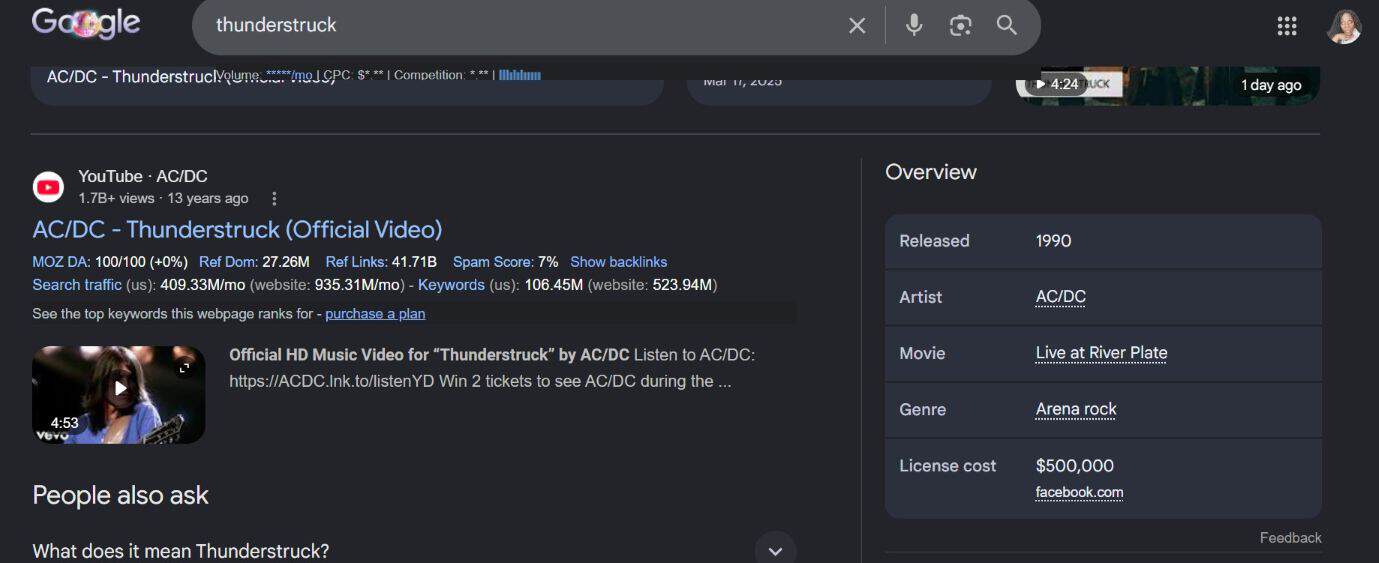Click the keyword volume trend bars
The image size is (1379, 563).
pyautogui.click(x=520, y=75)
